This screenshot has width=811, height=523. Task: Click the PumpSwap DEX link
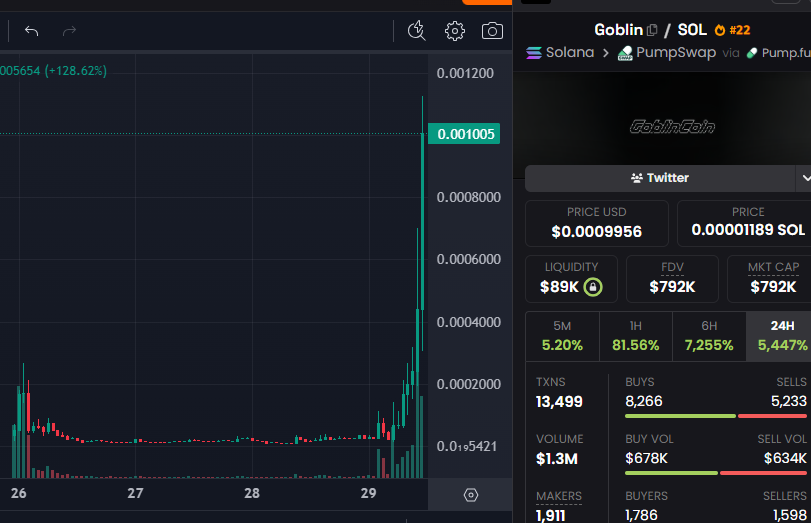pos(667,53)
